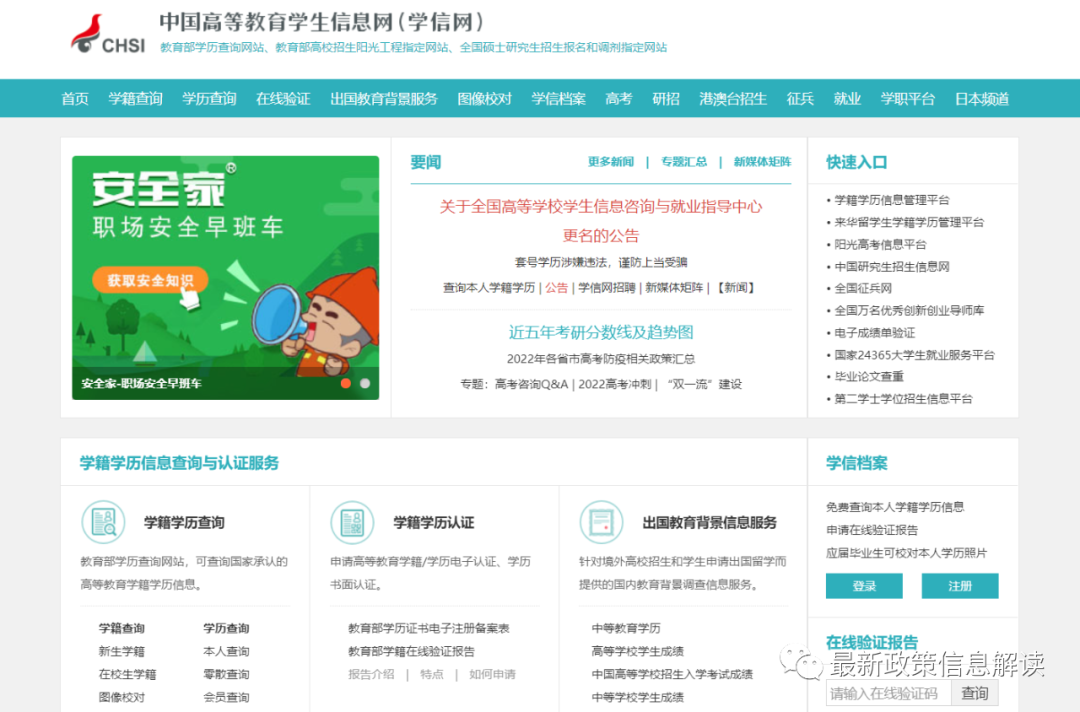Open the 毕业论文查重 quick link
Screen dimensions: 1080x712
click(x=866, y=377)
